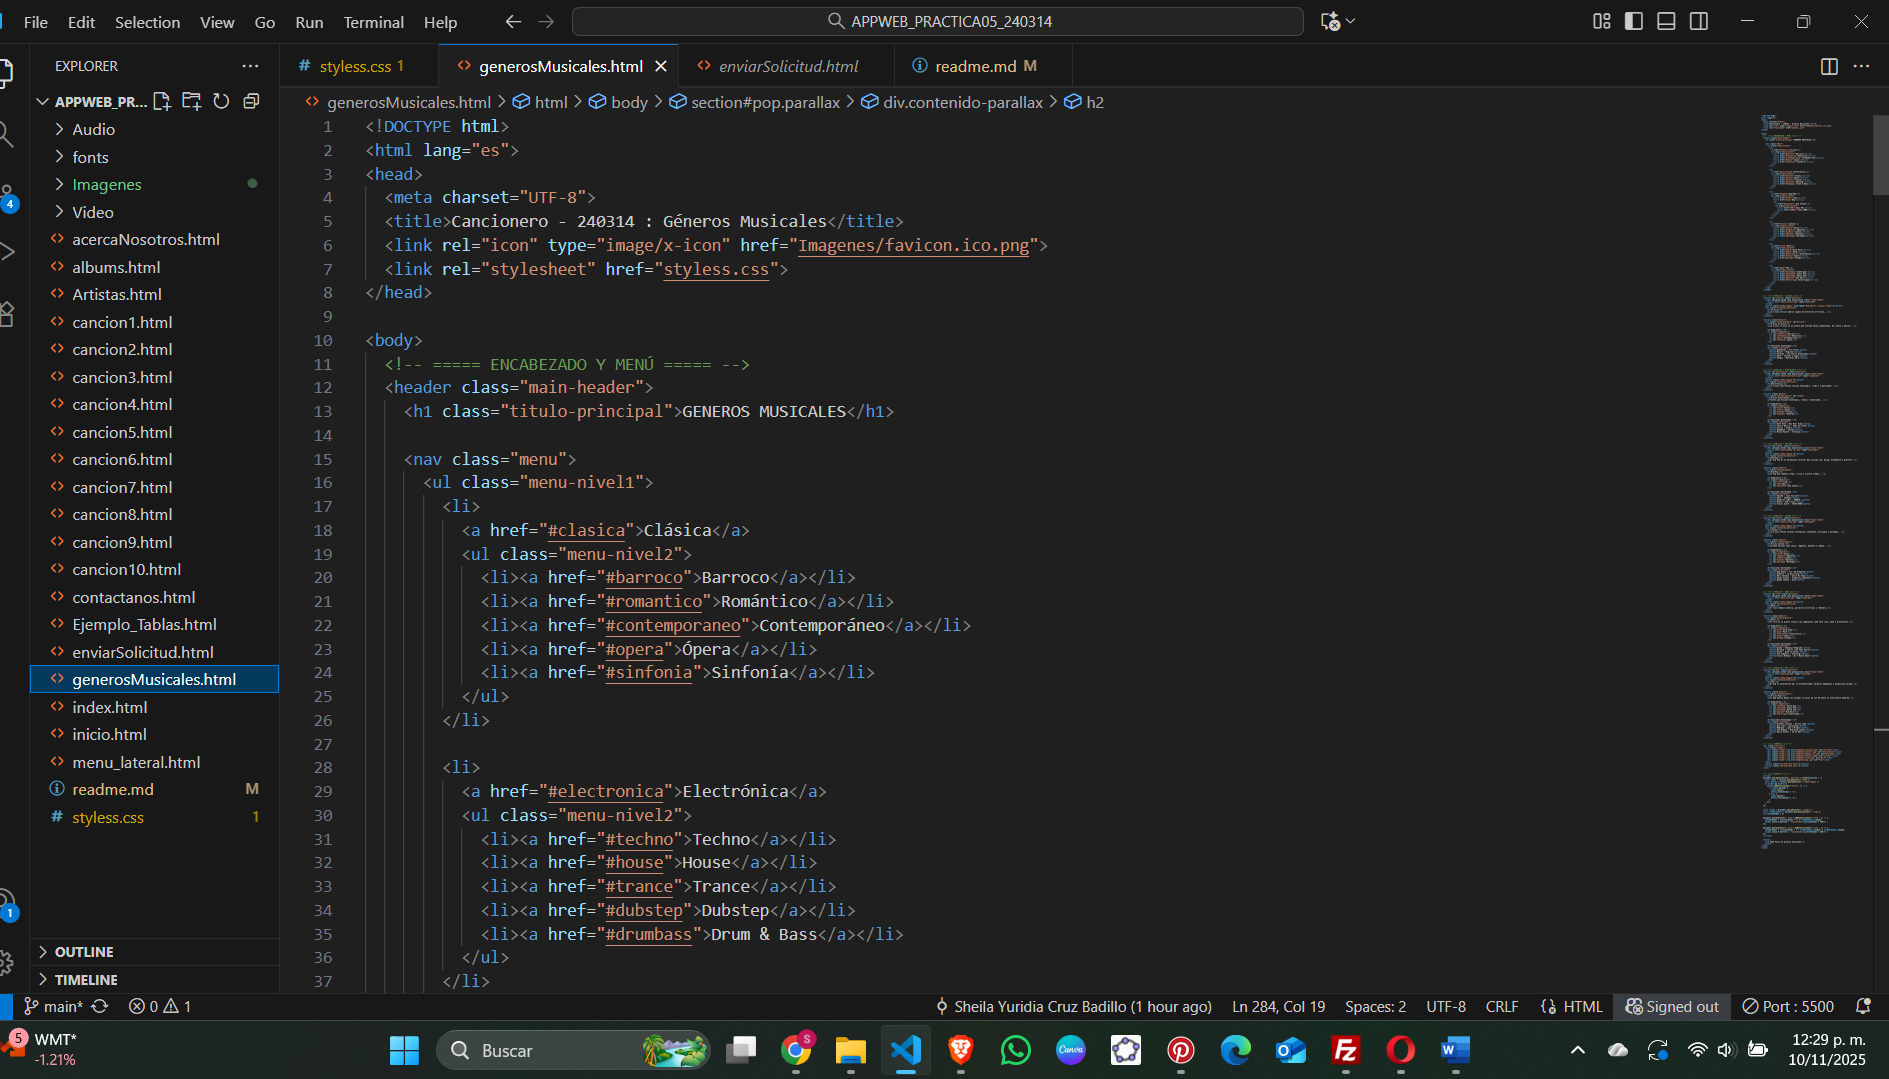
Task: Refresh the Explorer file tree
Action: point(221,101)
